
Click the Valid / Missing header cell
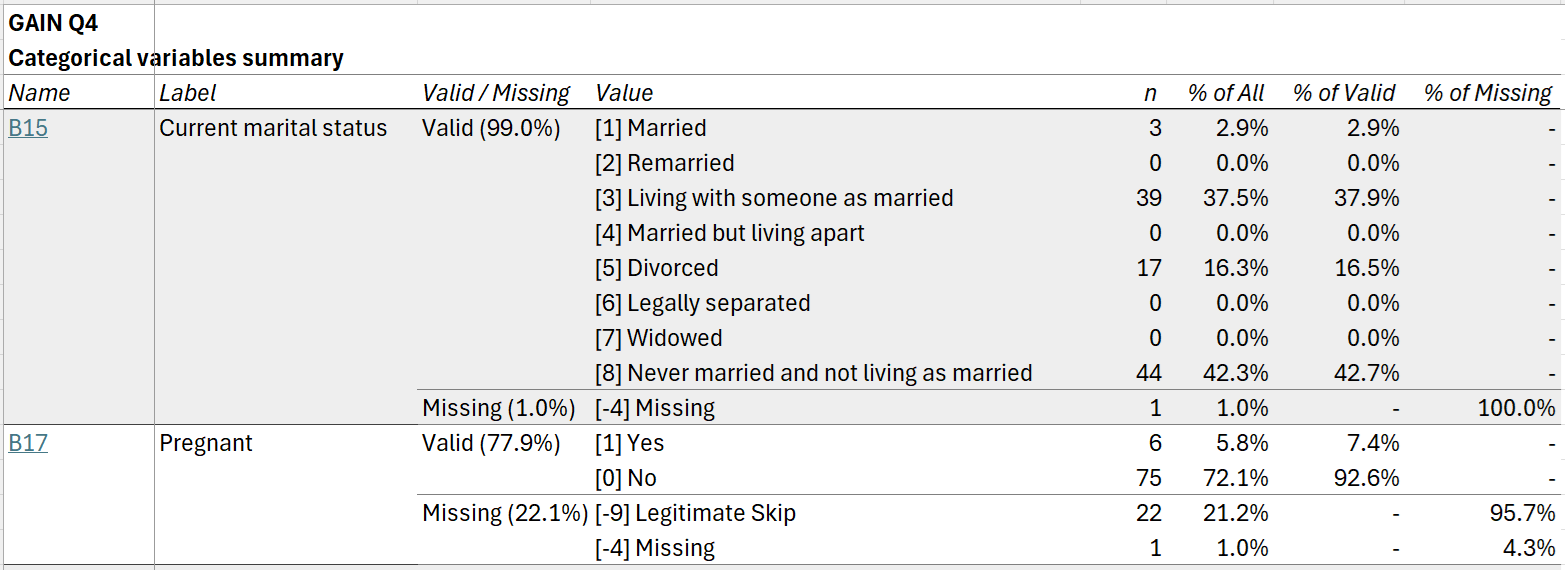[496, 93]
